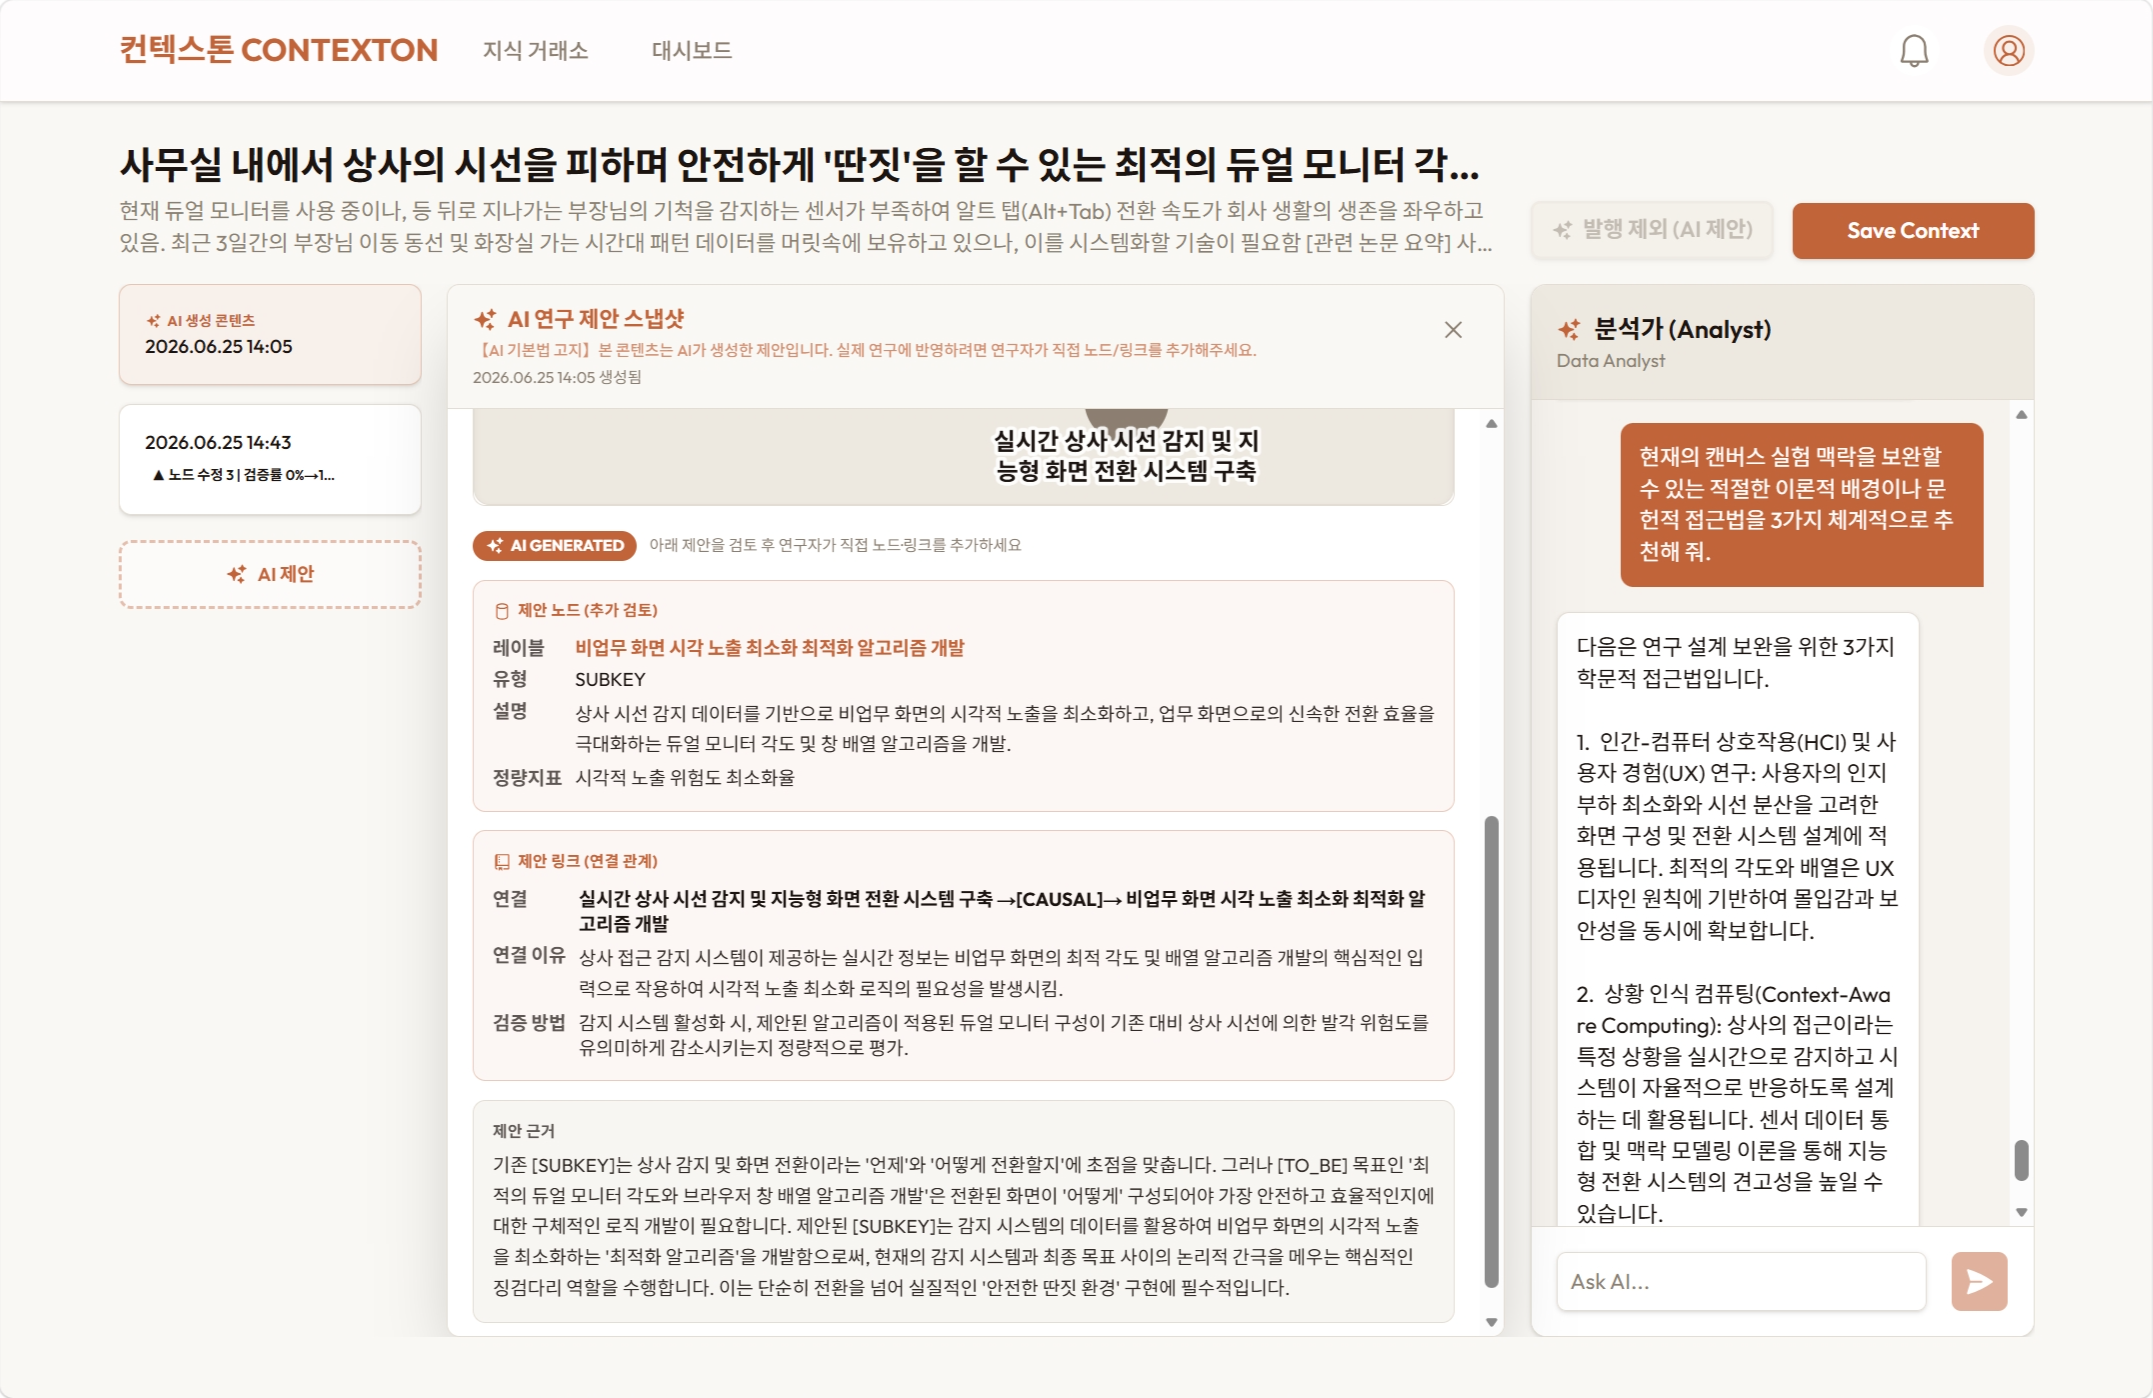Click the Save Context button
This screenshot has height=1398, width=2153.
pyautogui.click(x=1912, y=231)
